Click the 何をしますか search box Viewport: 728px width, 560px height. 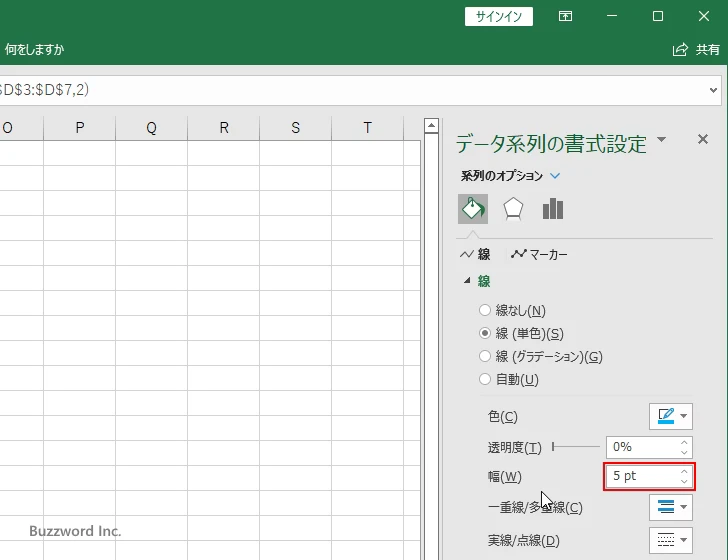coord(34,49)
